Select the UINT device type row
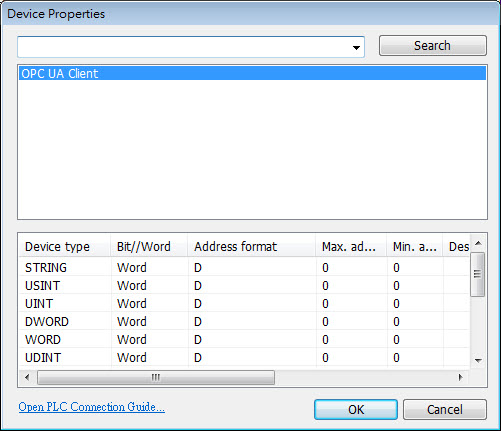The width and height of the screenshot is (501, 431). point(244,303)
